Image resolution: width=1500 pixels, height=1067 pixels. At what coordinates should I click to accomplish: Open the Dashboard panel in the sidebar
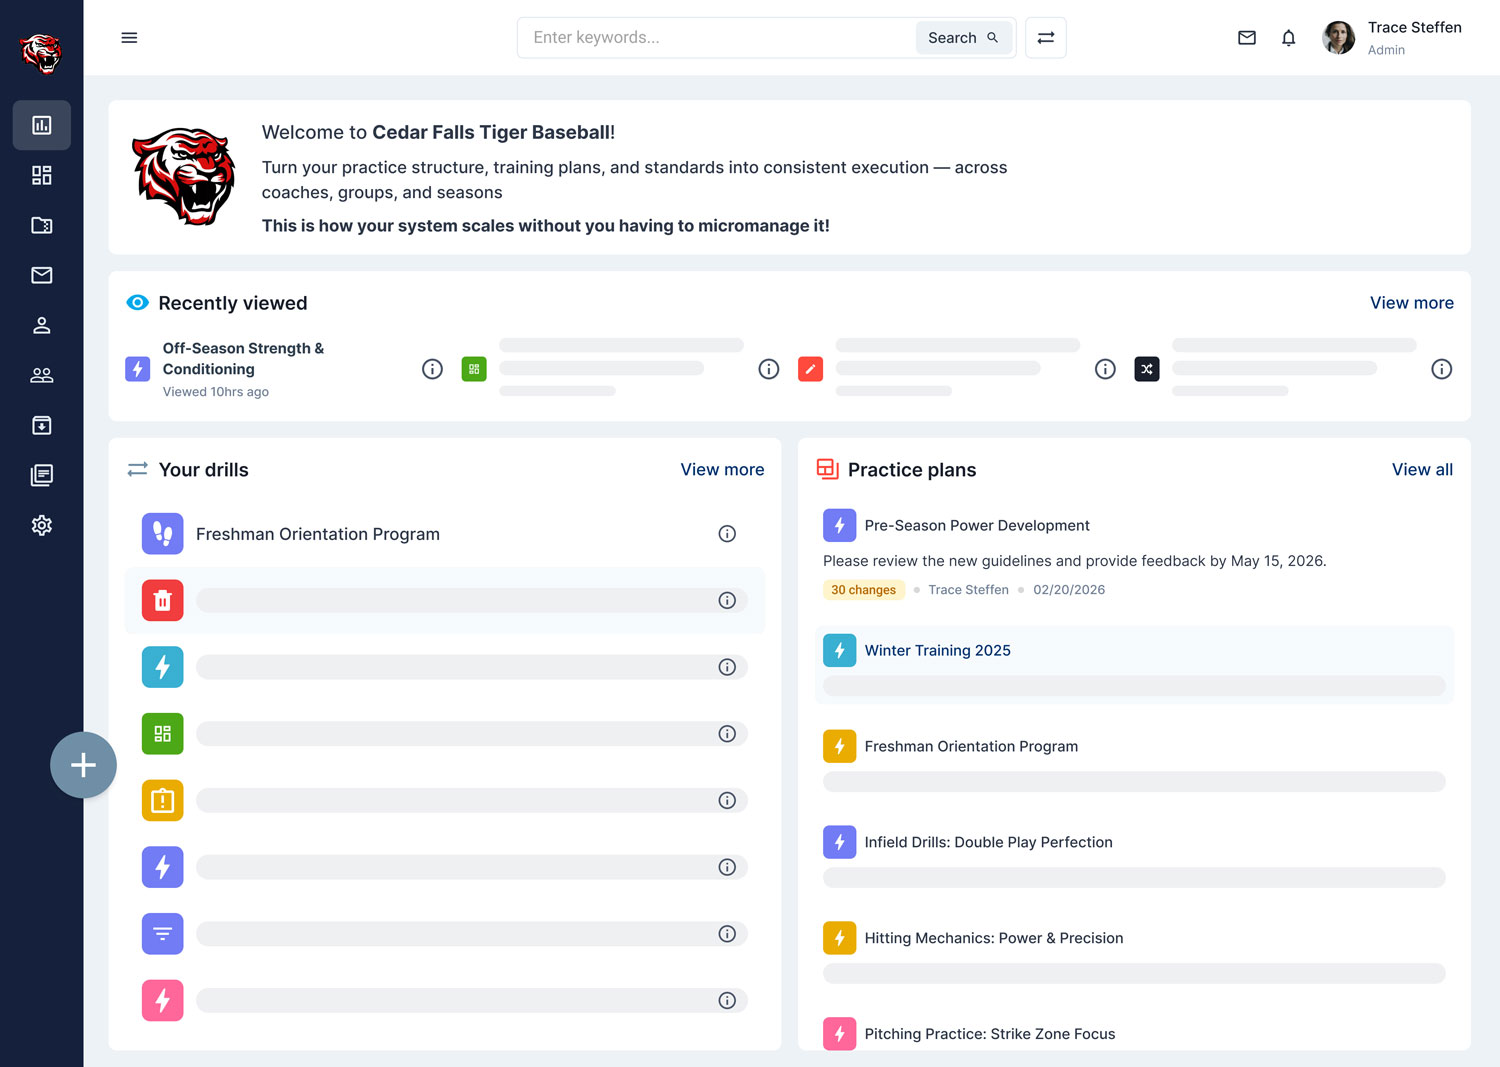(41, 125)
